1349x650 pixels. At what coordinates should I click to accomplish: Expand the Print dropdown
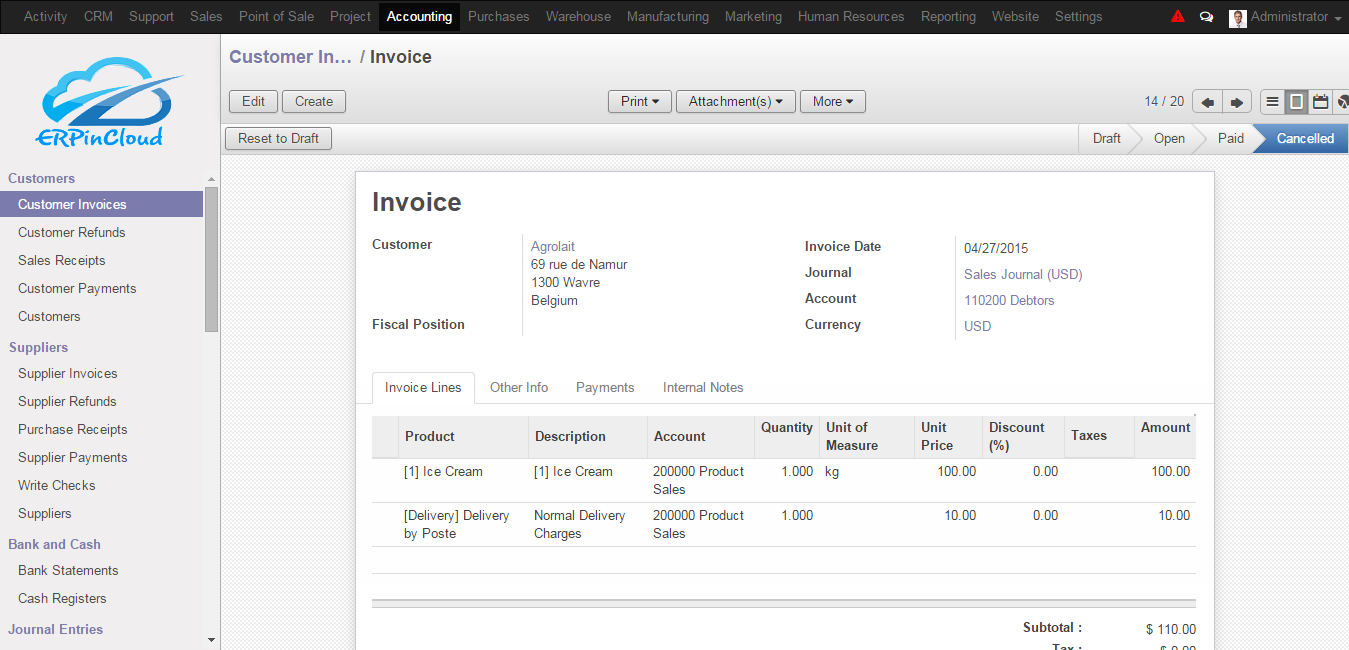[x=640, y=102]
